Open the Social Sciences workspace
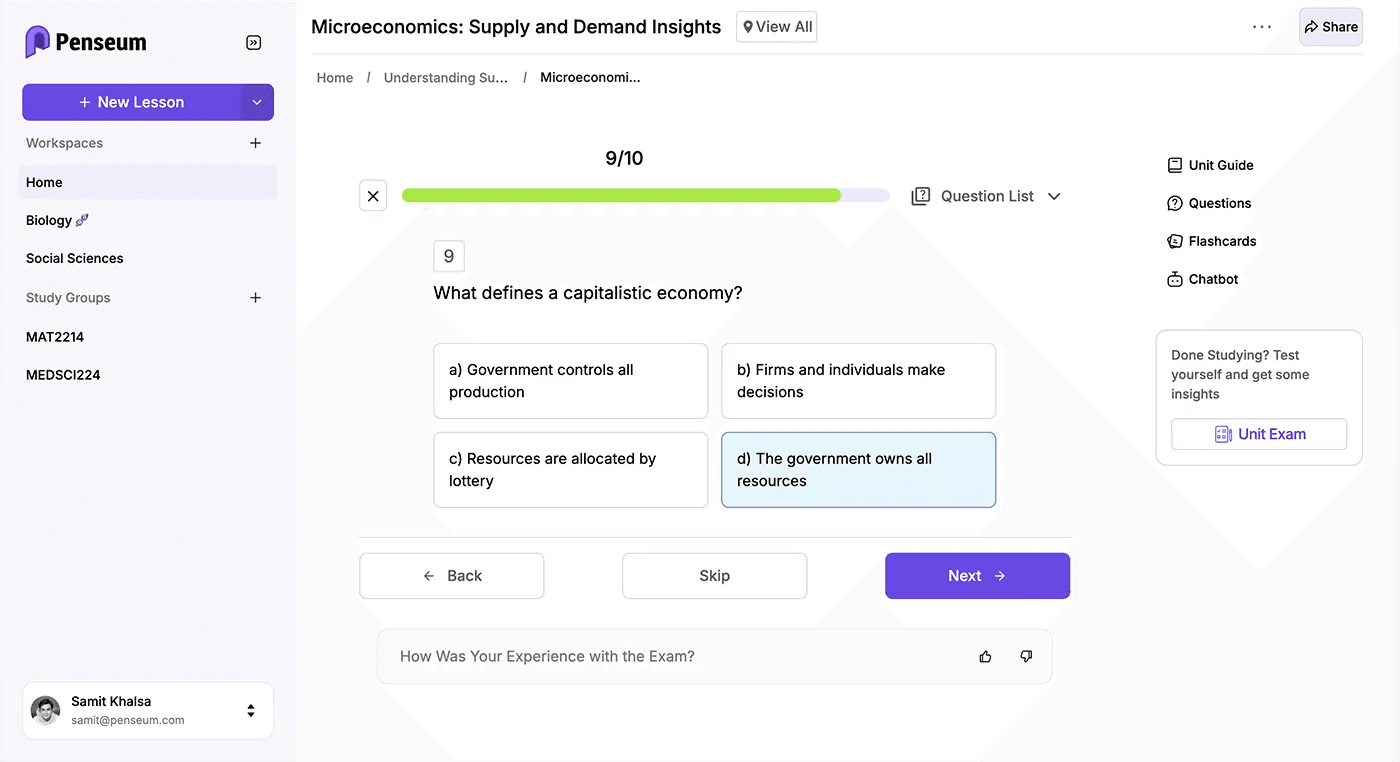 [x=75, y=258]
